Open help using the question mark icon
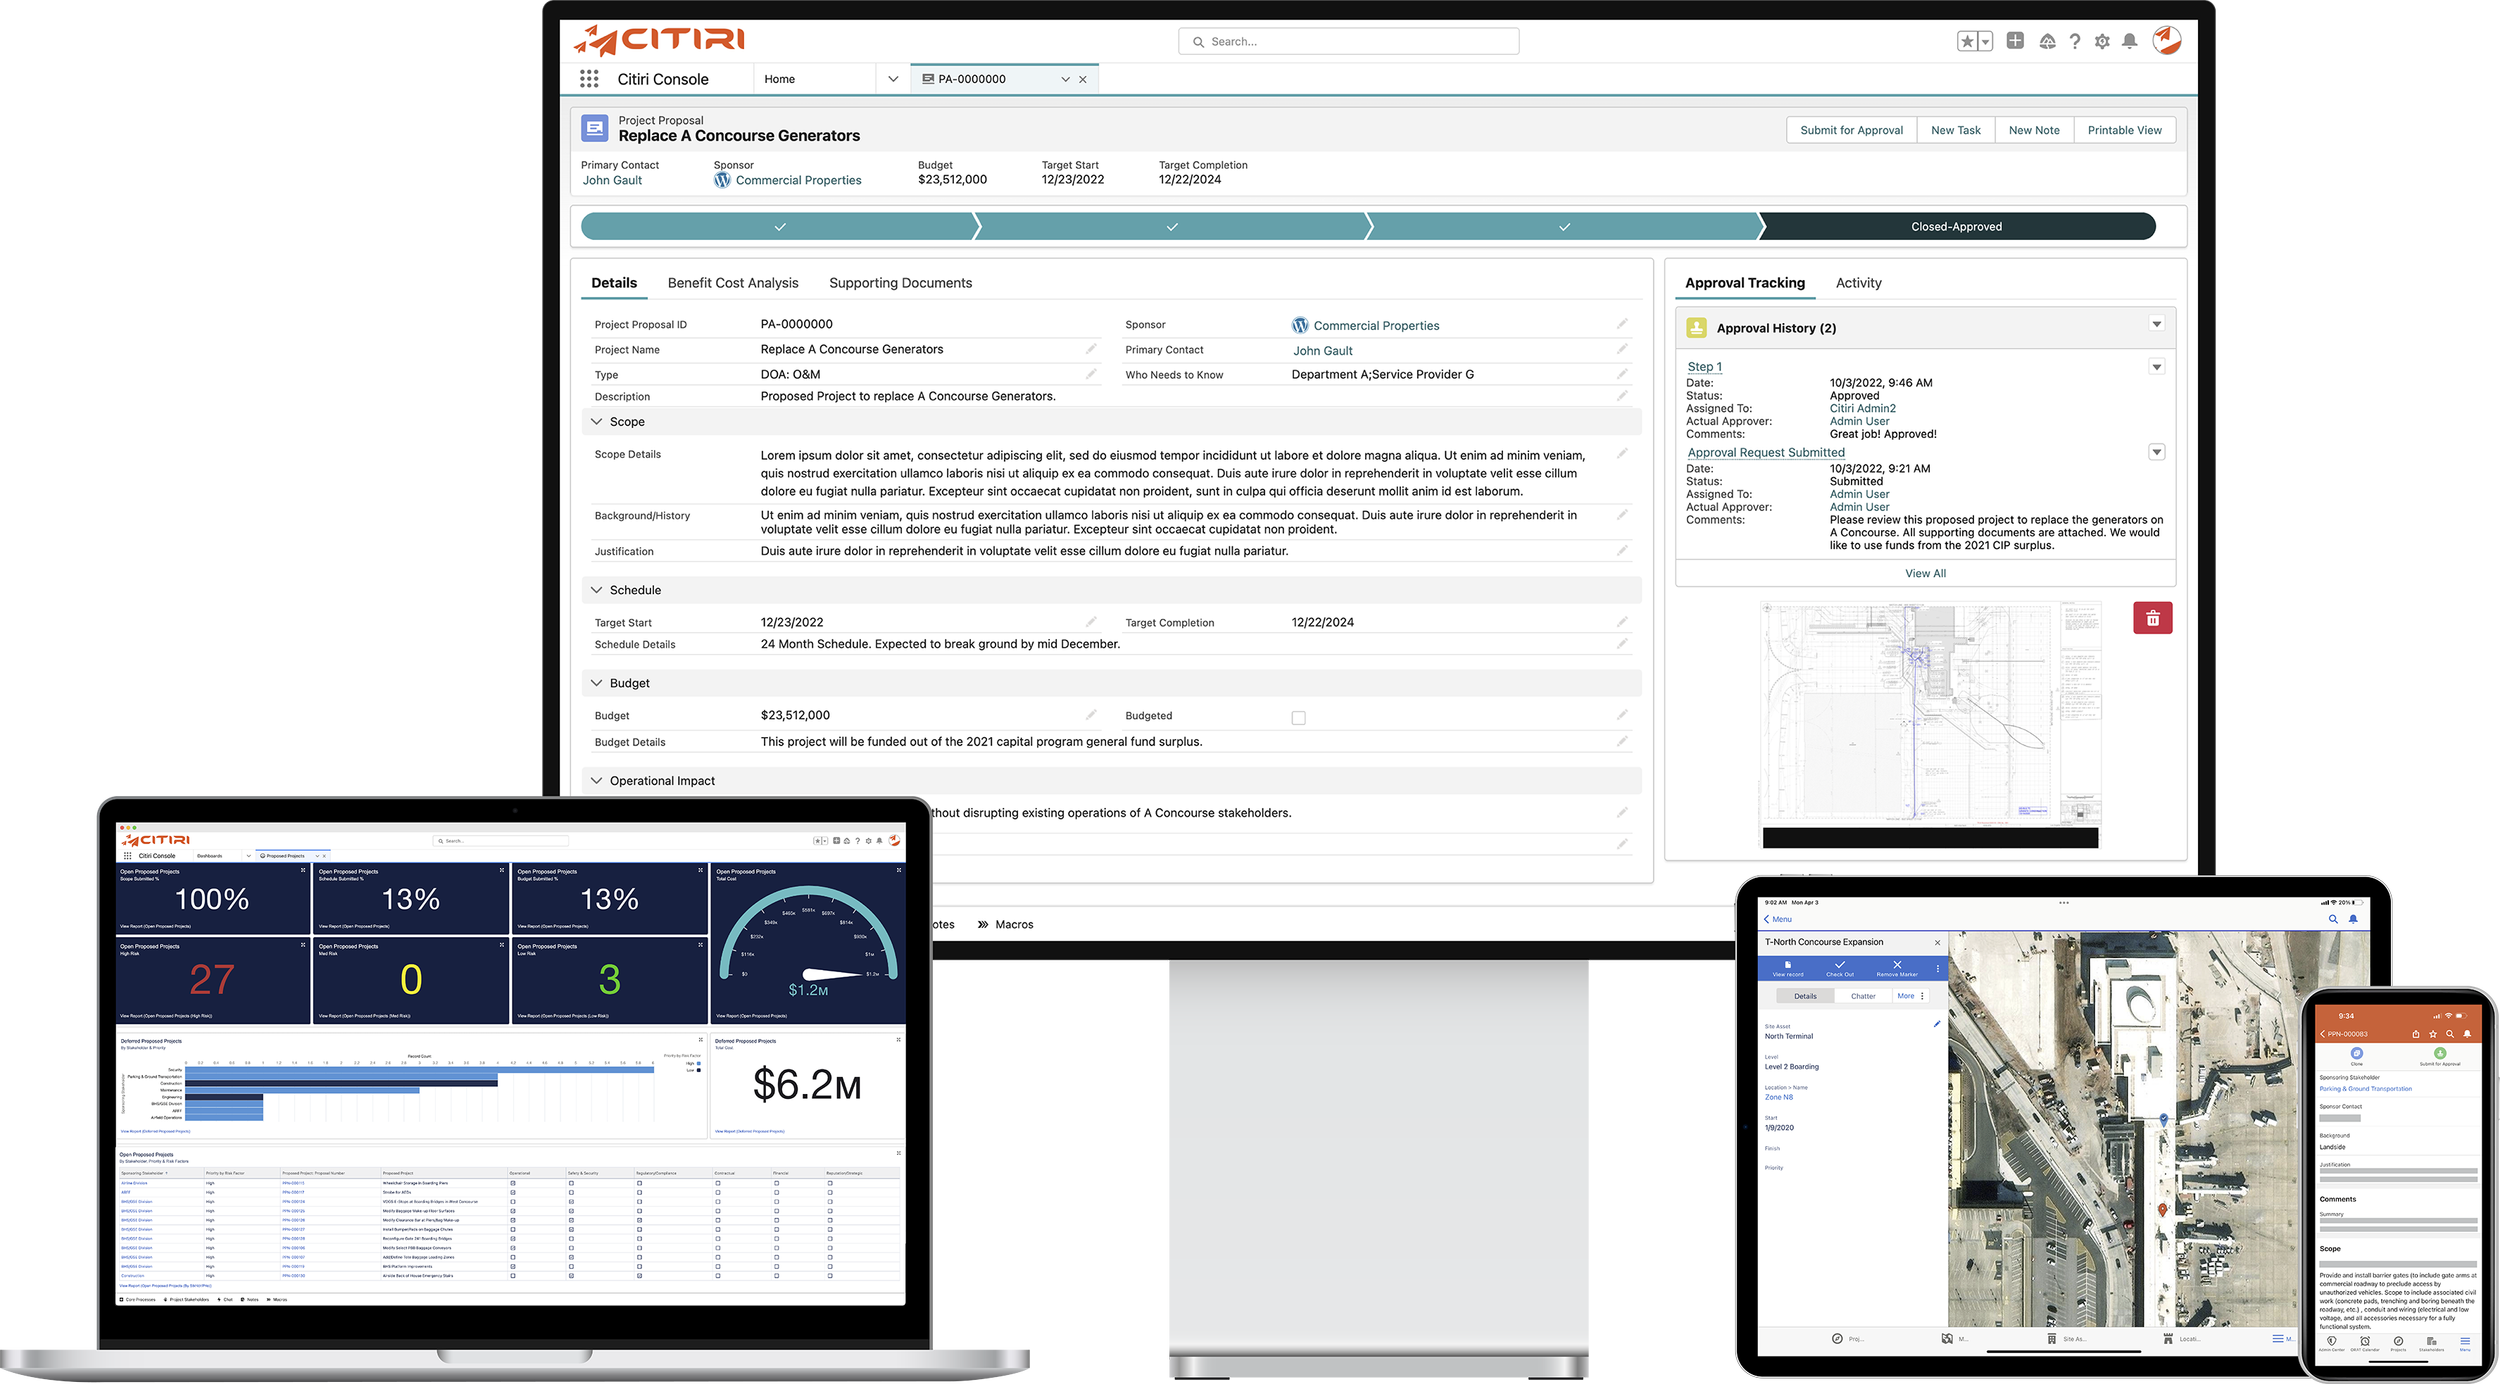This screenshot has width=2500, height=1384. click(x=2075, y=42)
